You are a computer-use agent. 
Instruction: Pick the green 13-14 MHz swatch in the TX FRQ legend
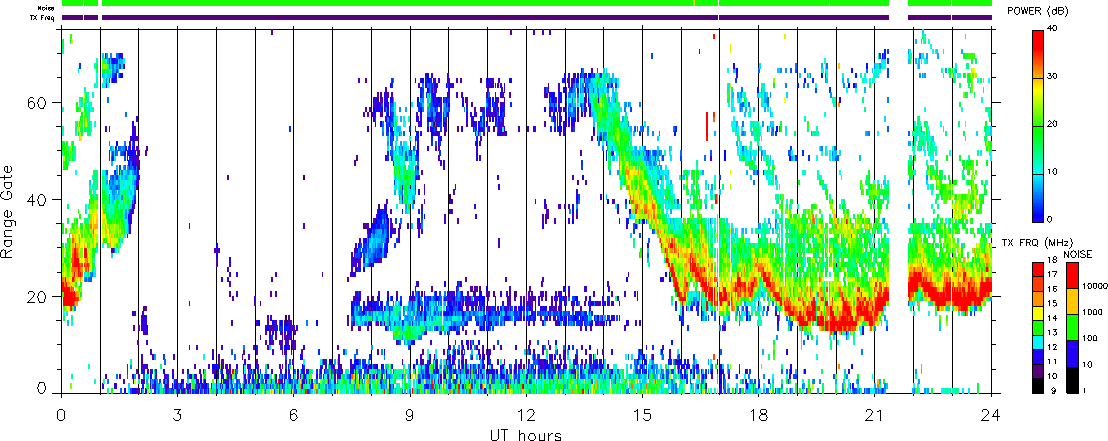[x=1038, y=328]
